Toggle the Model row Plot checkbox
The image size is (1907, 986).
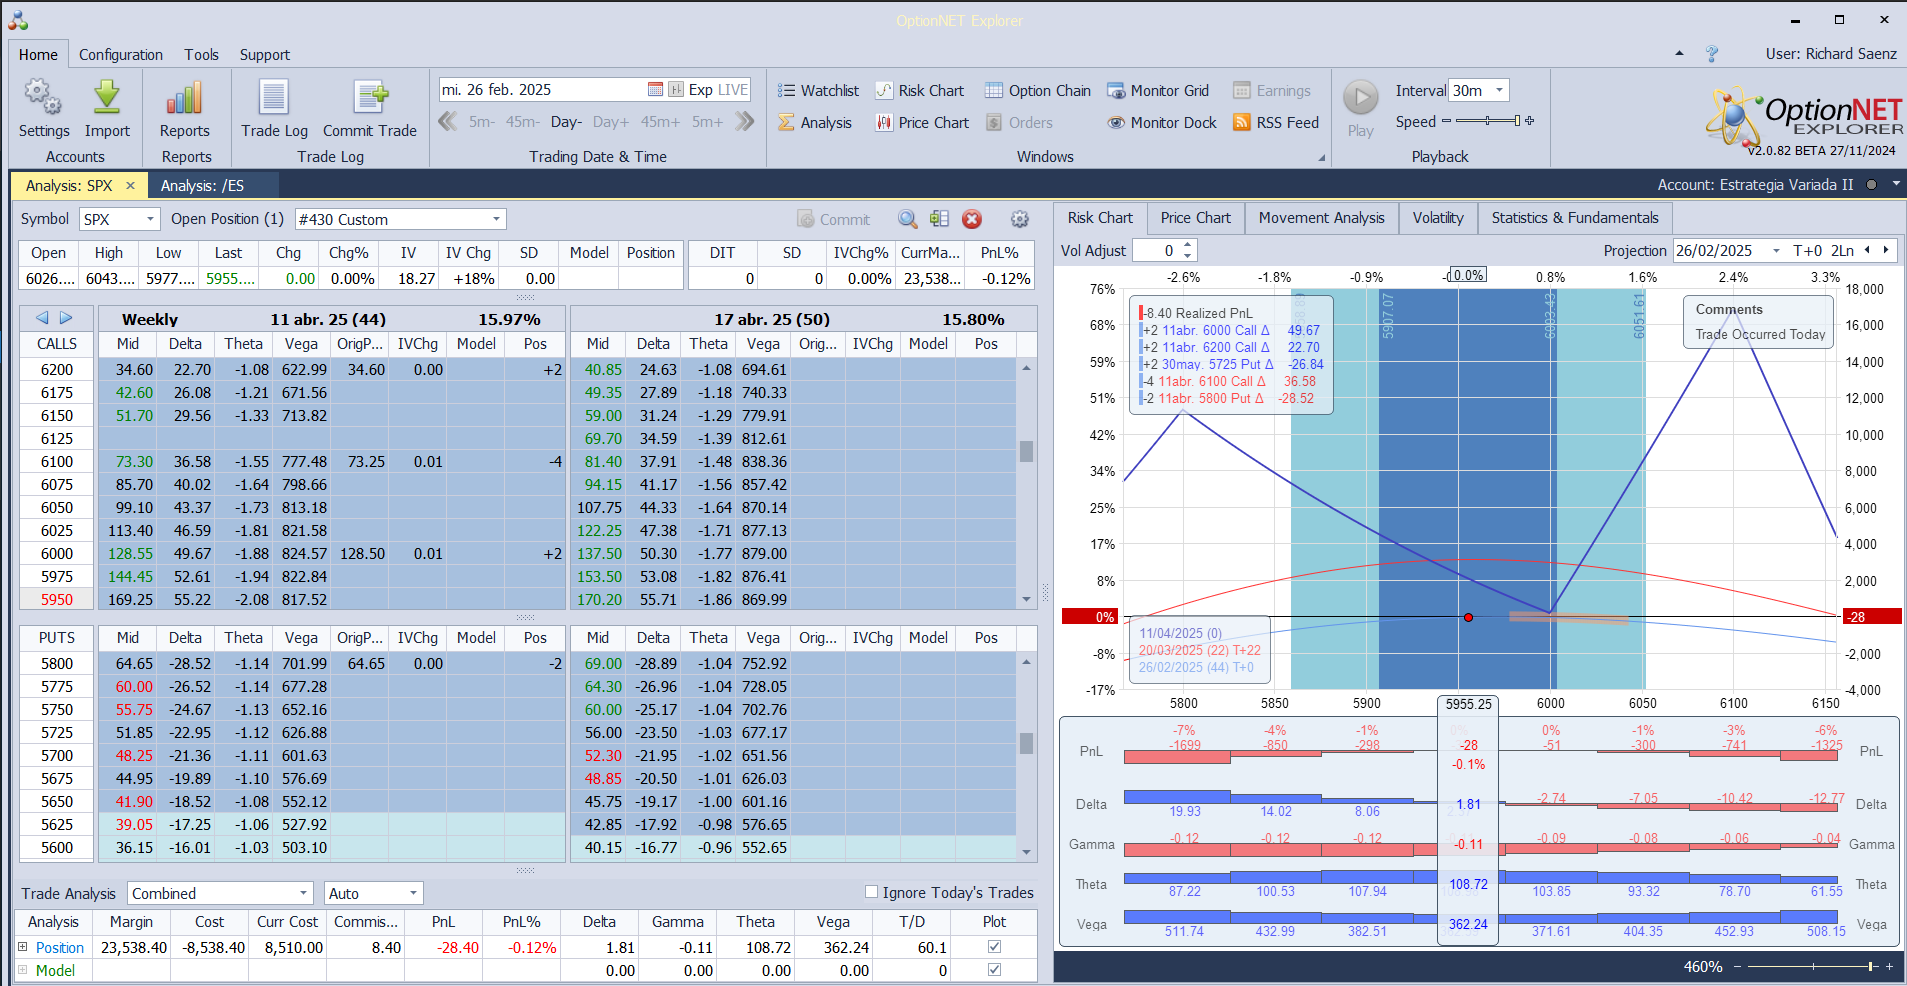tap(994, 969)
